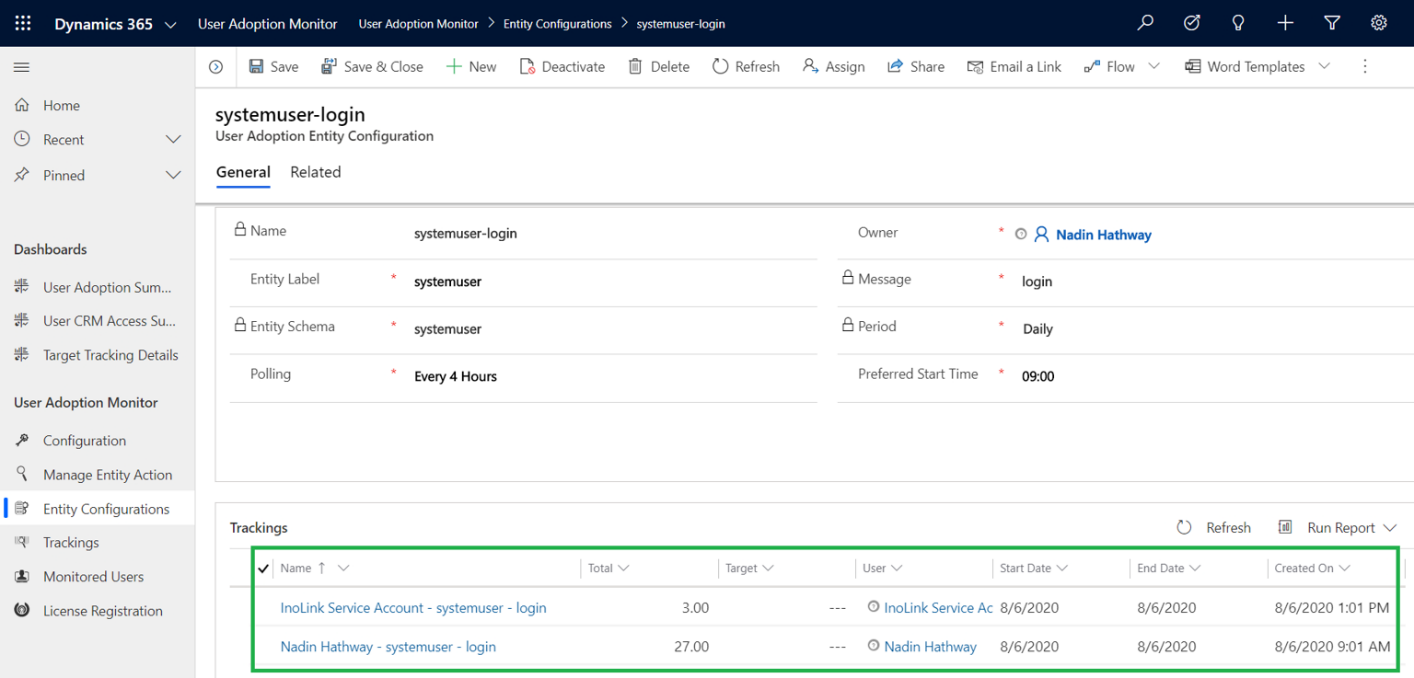The image size is (1414, 678).
Task: Open the app launcher waffle icon
Action: [22, 23]
